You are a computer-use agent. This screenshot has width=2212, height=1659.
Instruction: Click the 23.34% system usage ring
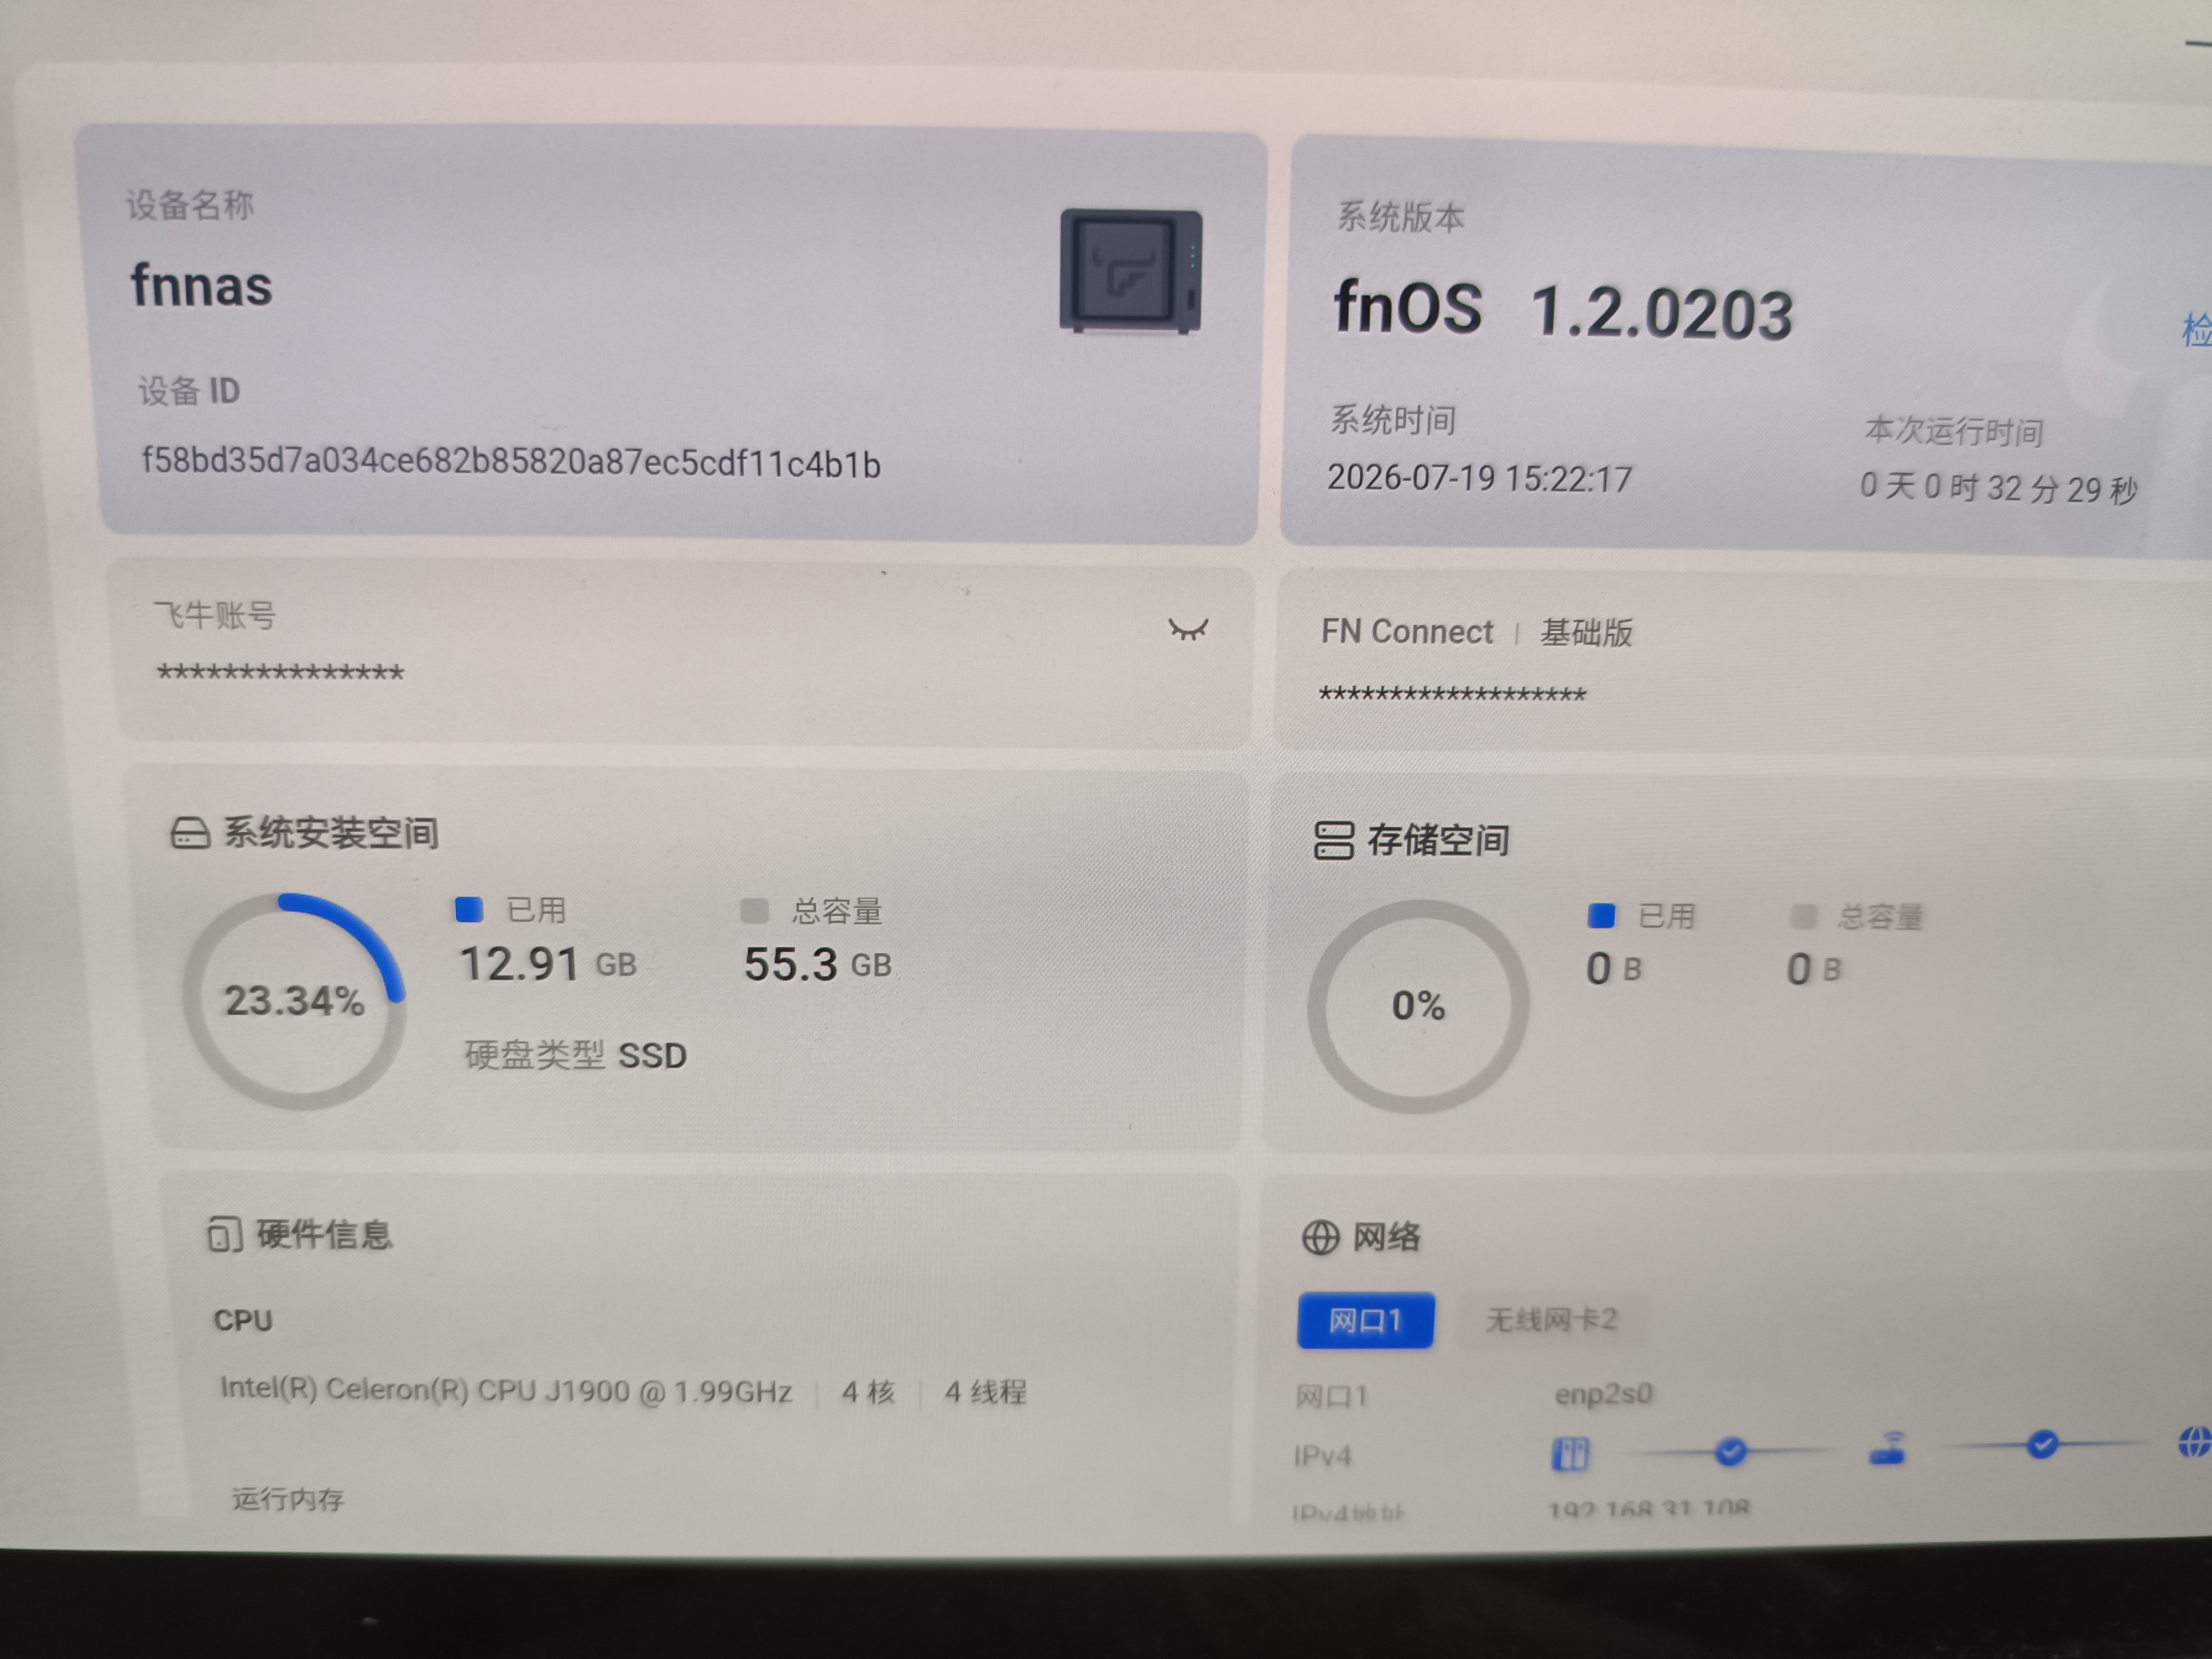(294, 1001)
